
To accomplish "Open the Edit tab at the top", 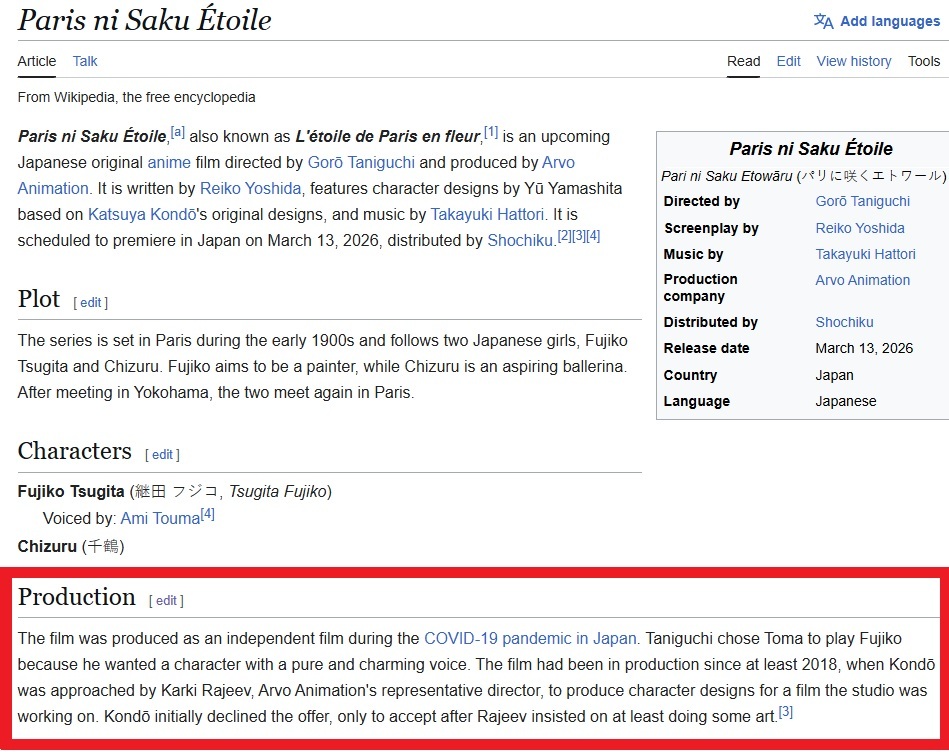I will pyautogui.click(x=788, y=61).
